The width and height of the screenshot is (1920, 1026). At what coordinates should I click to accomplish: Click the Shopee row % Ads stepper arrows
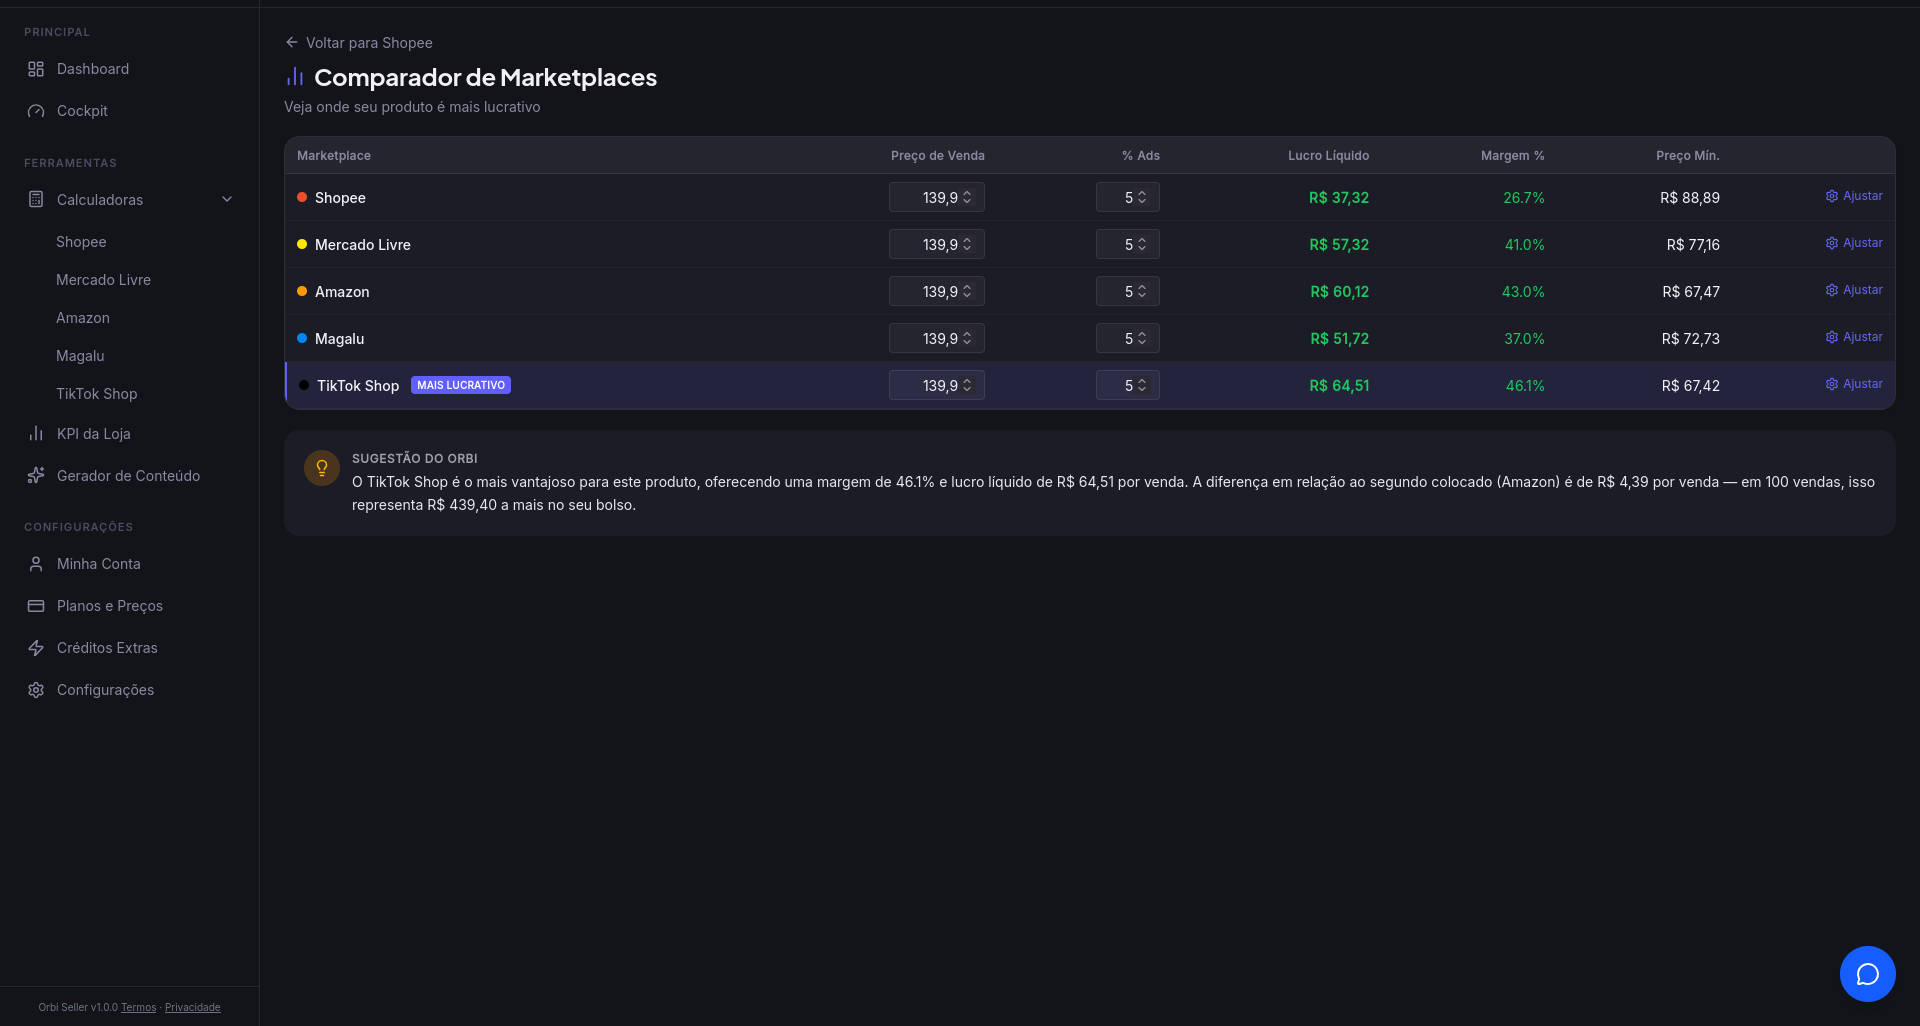tap(1142, 197)
